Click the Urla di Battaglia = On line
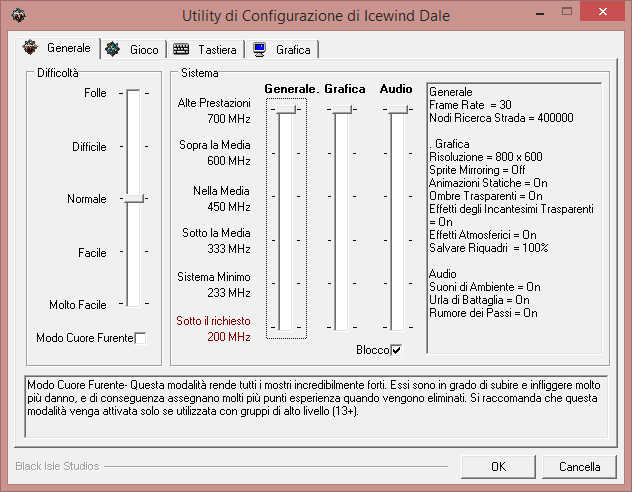This screenshot has width=632, height=492. tap(479, 300)
